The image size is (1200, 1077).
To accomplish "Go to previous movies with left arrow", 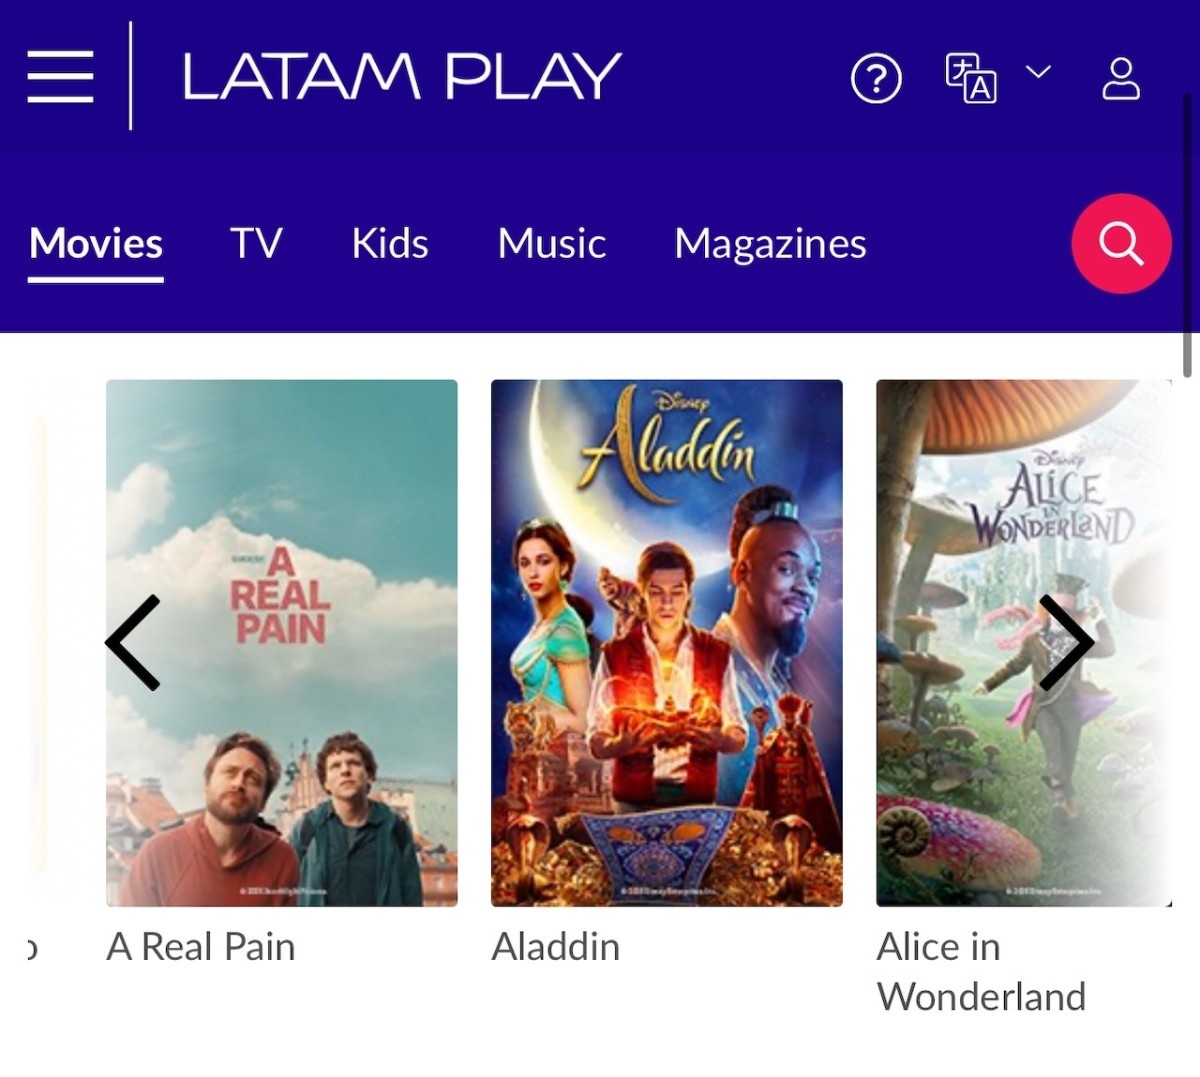I will click(x=133, y=642).
